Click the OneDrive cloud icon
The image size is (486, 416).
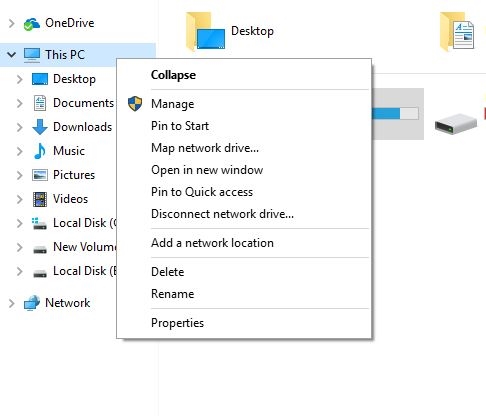(x=32, y=24)
